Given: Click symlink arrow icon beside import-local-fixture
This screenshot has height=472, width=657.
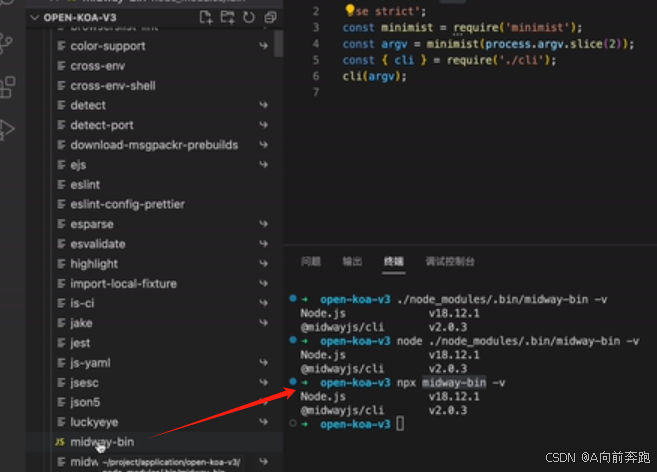Looking at the screenshot, I should tap(263, 283).
